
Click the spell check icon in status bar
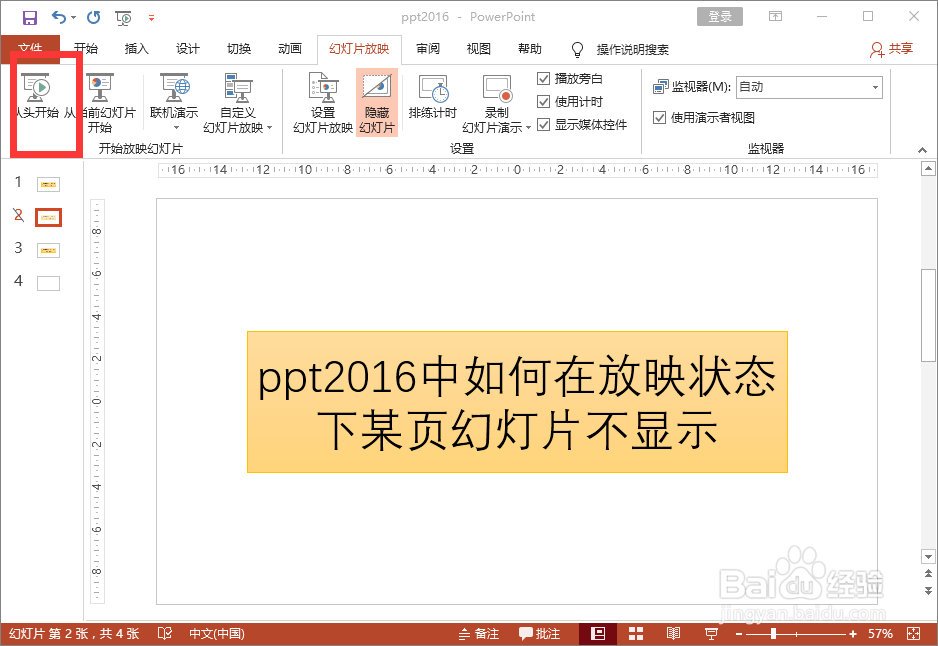tap(165, 633)
